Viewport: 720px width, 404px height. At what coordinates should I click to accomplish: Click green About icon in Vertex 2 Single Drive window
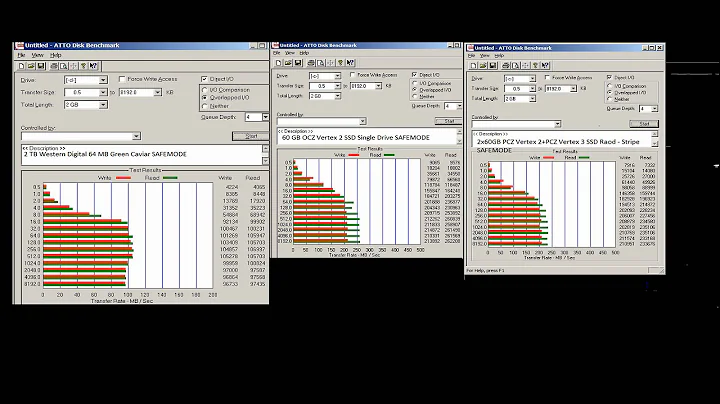coord(340,63)
